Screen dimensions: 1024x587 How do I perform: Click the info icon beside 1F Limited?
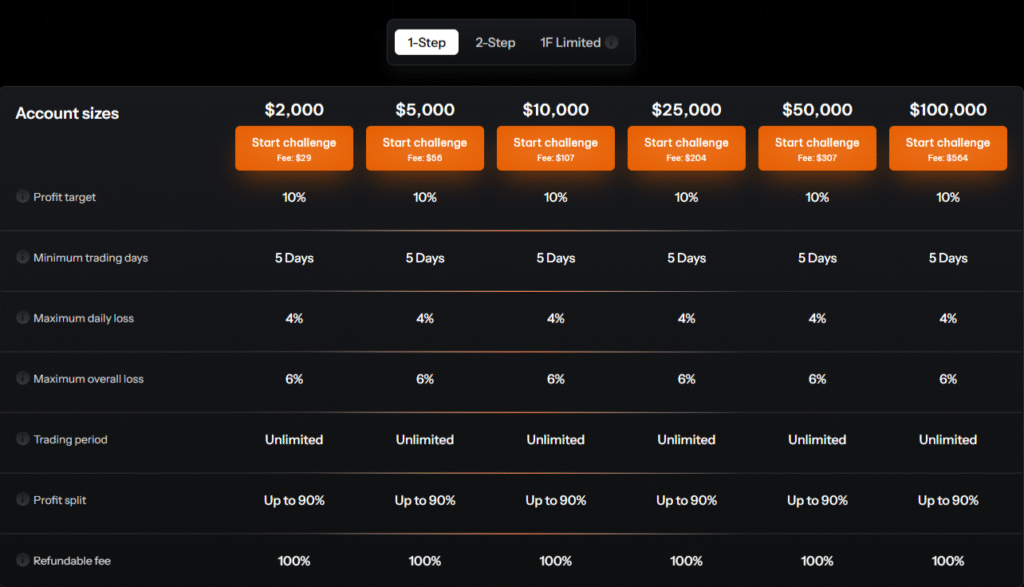click(613, 42)
